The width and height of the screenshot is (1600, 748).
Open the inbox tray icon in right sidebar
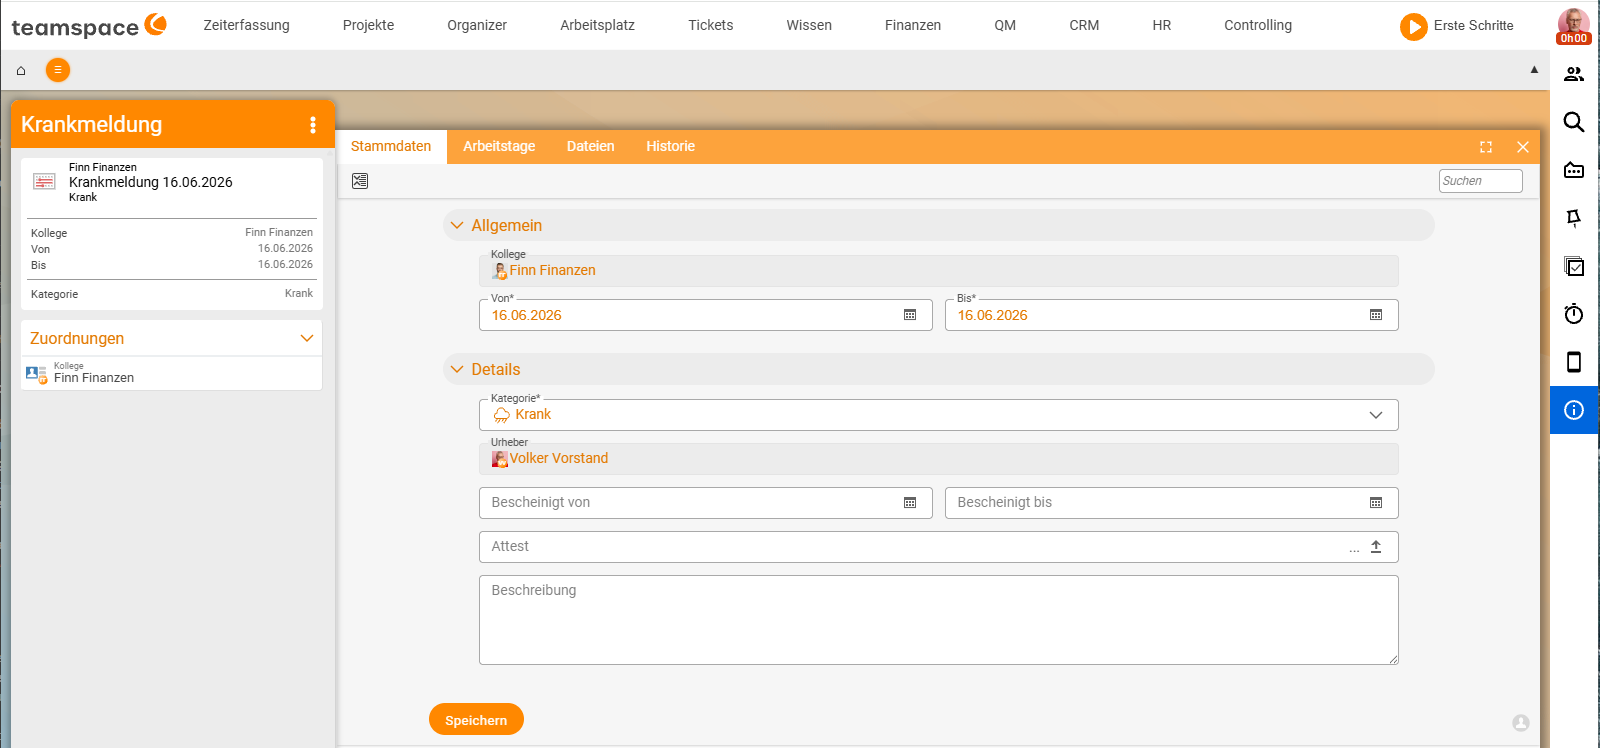pyautogui.click(x=1574, y=170)
